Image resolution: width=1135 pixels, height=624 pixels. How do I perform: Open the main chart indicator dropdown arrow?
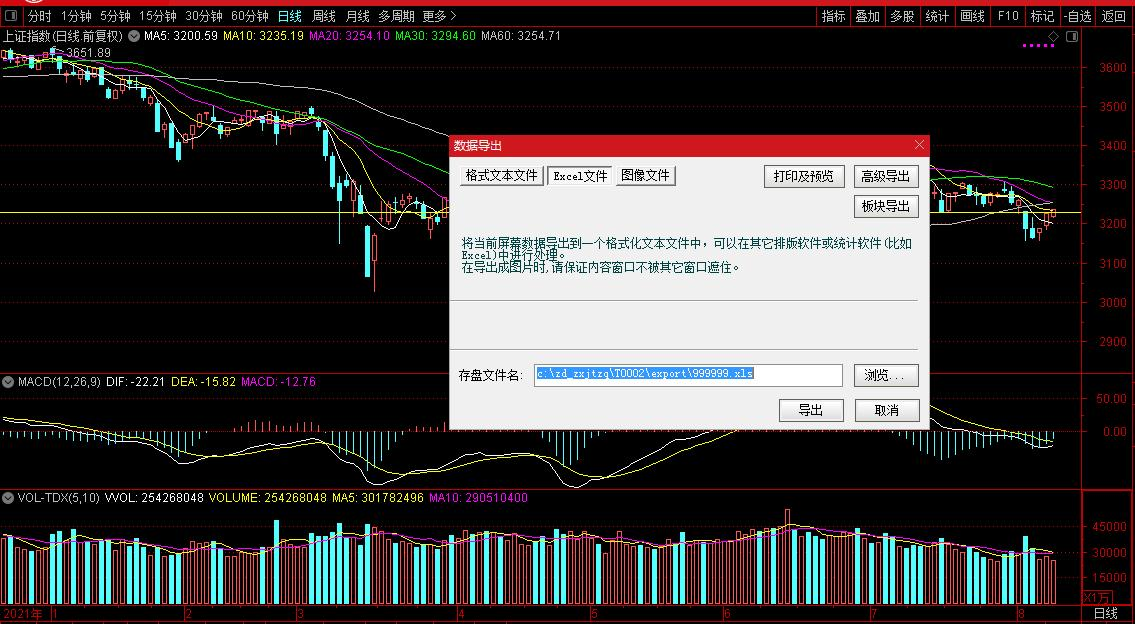coord(134,36)
